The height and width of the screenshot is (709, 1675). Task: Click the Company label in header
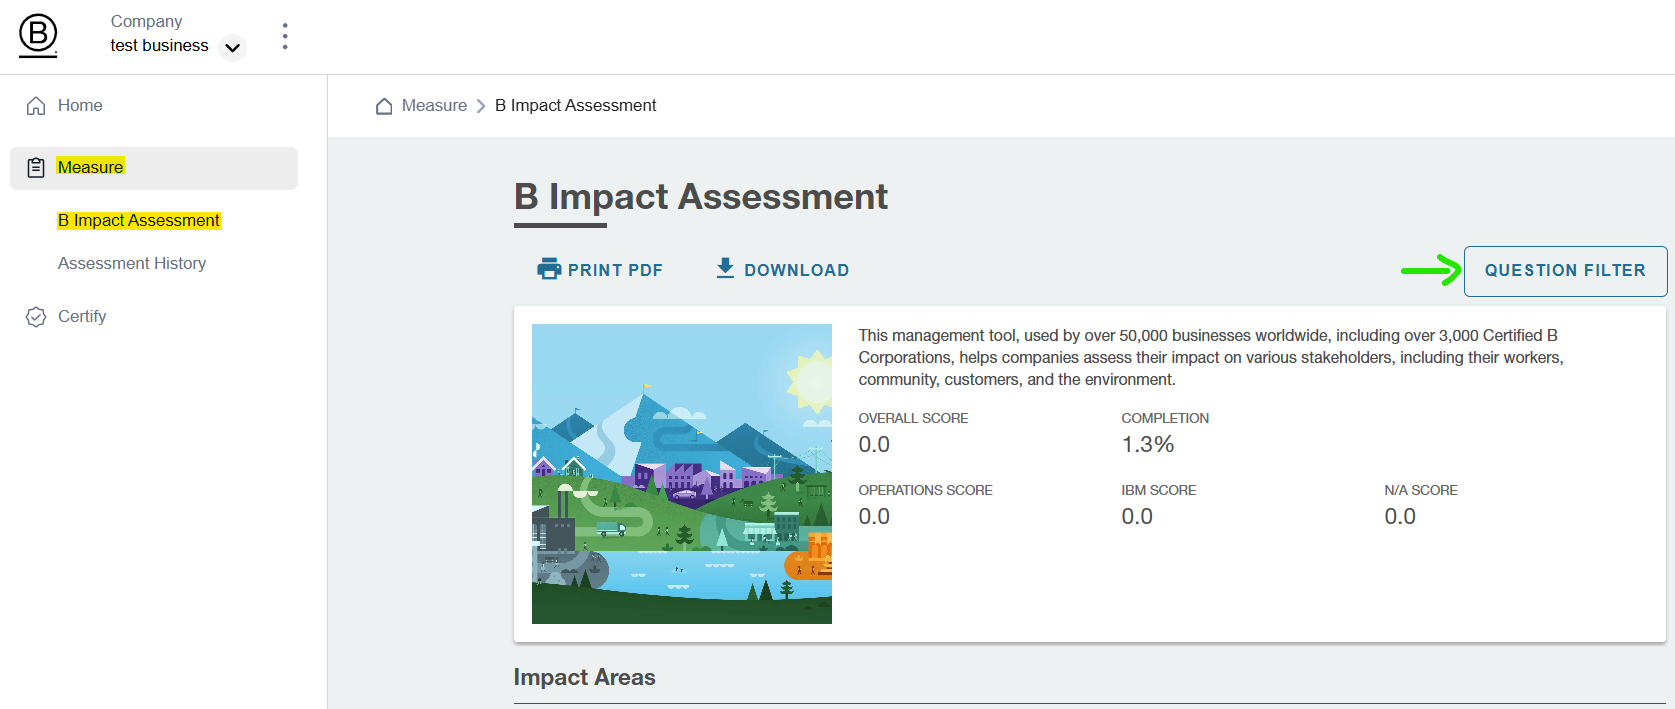146,21
